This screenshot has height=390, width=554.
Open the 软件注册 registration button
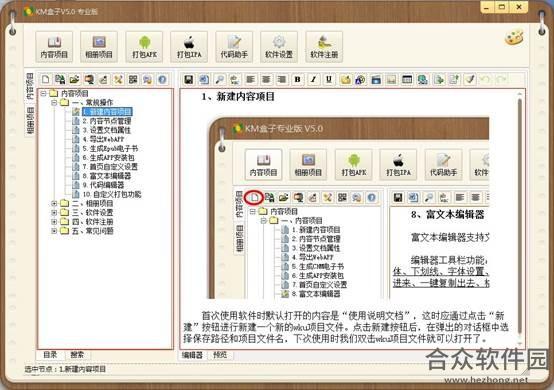pos(324,47)
